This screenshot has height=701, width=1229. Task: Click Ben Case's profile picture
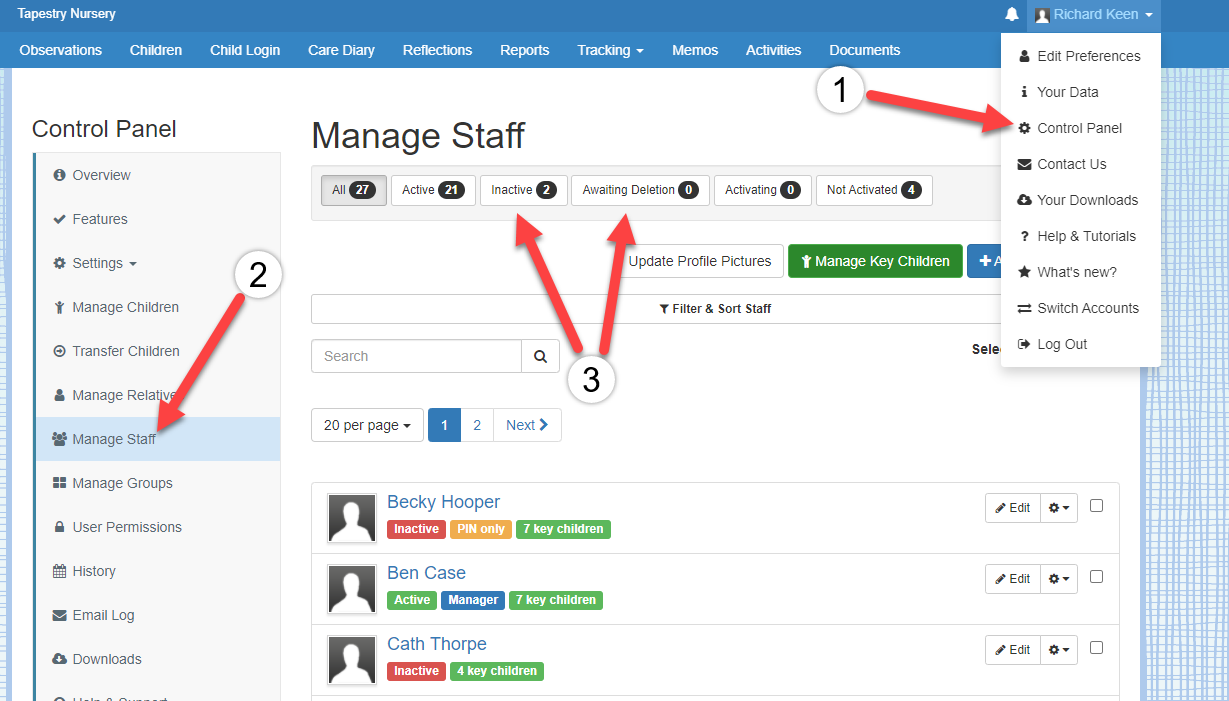click(x=352, y=588)
